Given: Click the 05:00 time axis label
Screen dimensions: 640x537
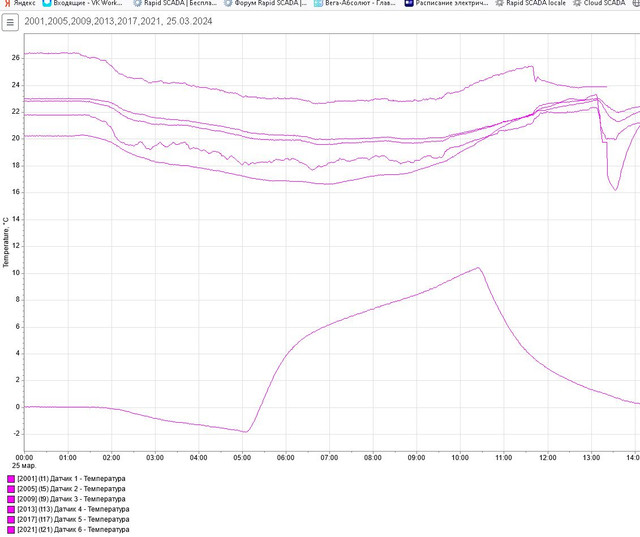Looking at the screenshot, I should tap(242, 458).
